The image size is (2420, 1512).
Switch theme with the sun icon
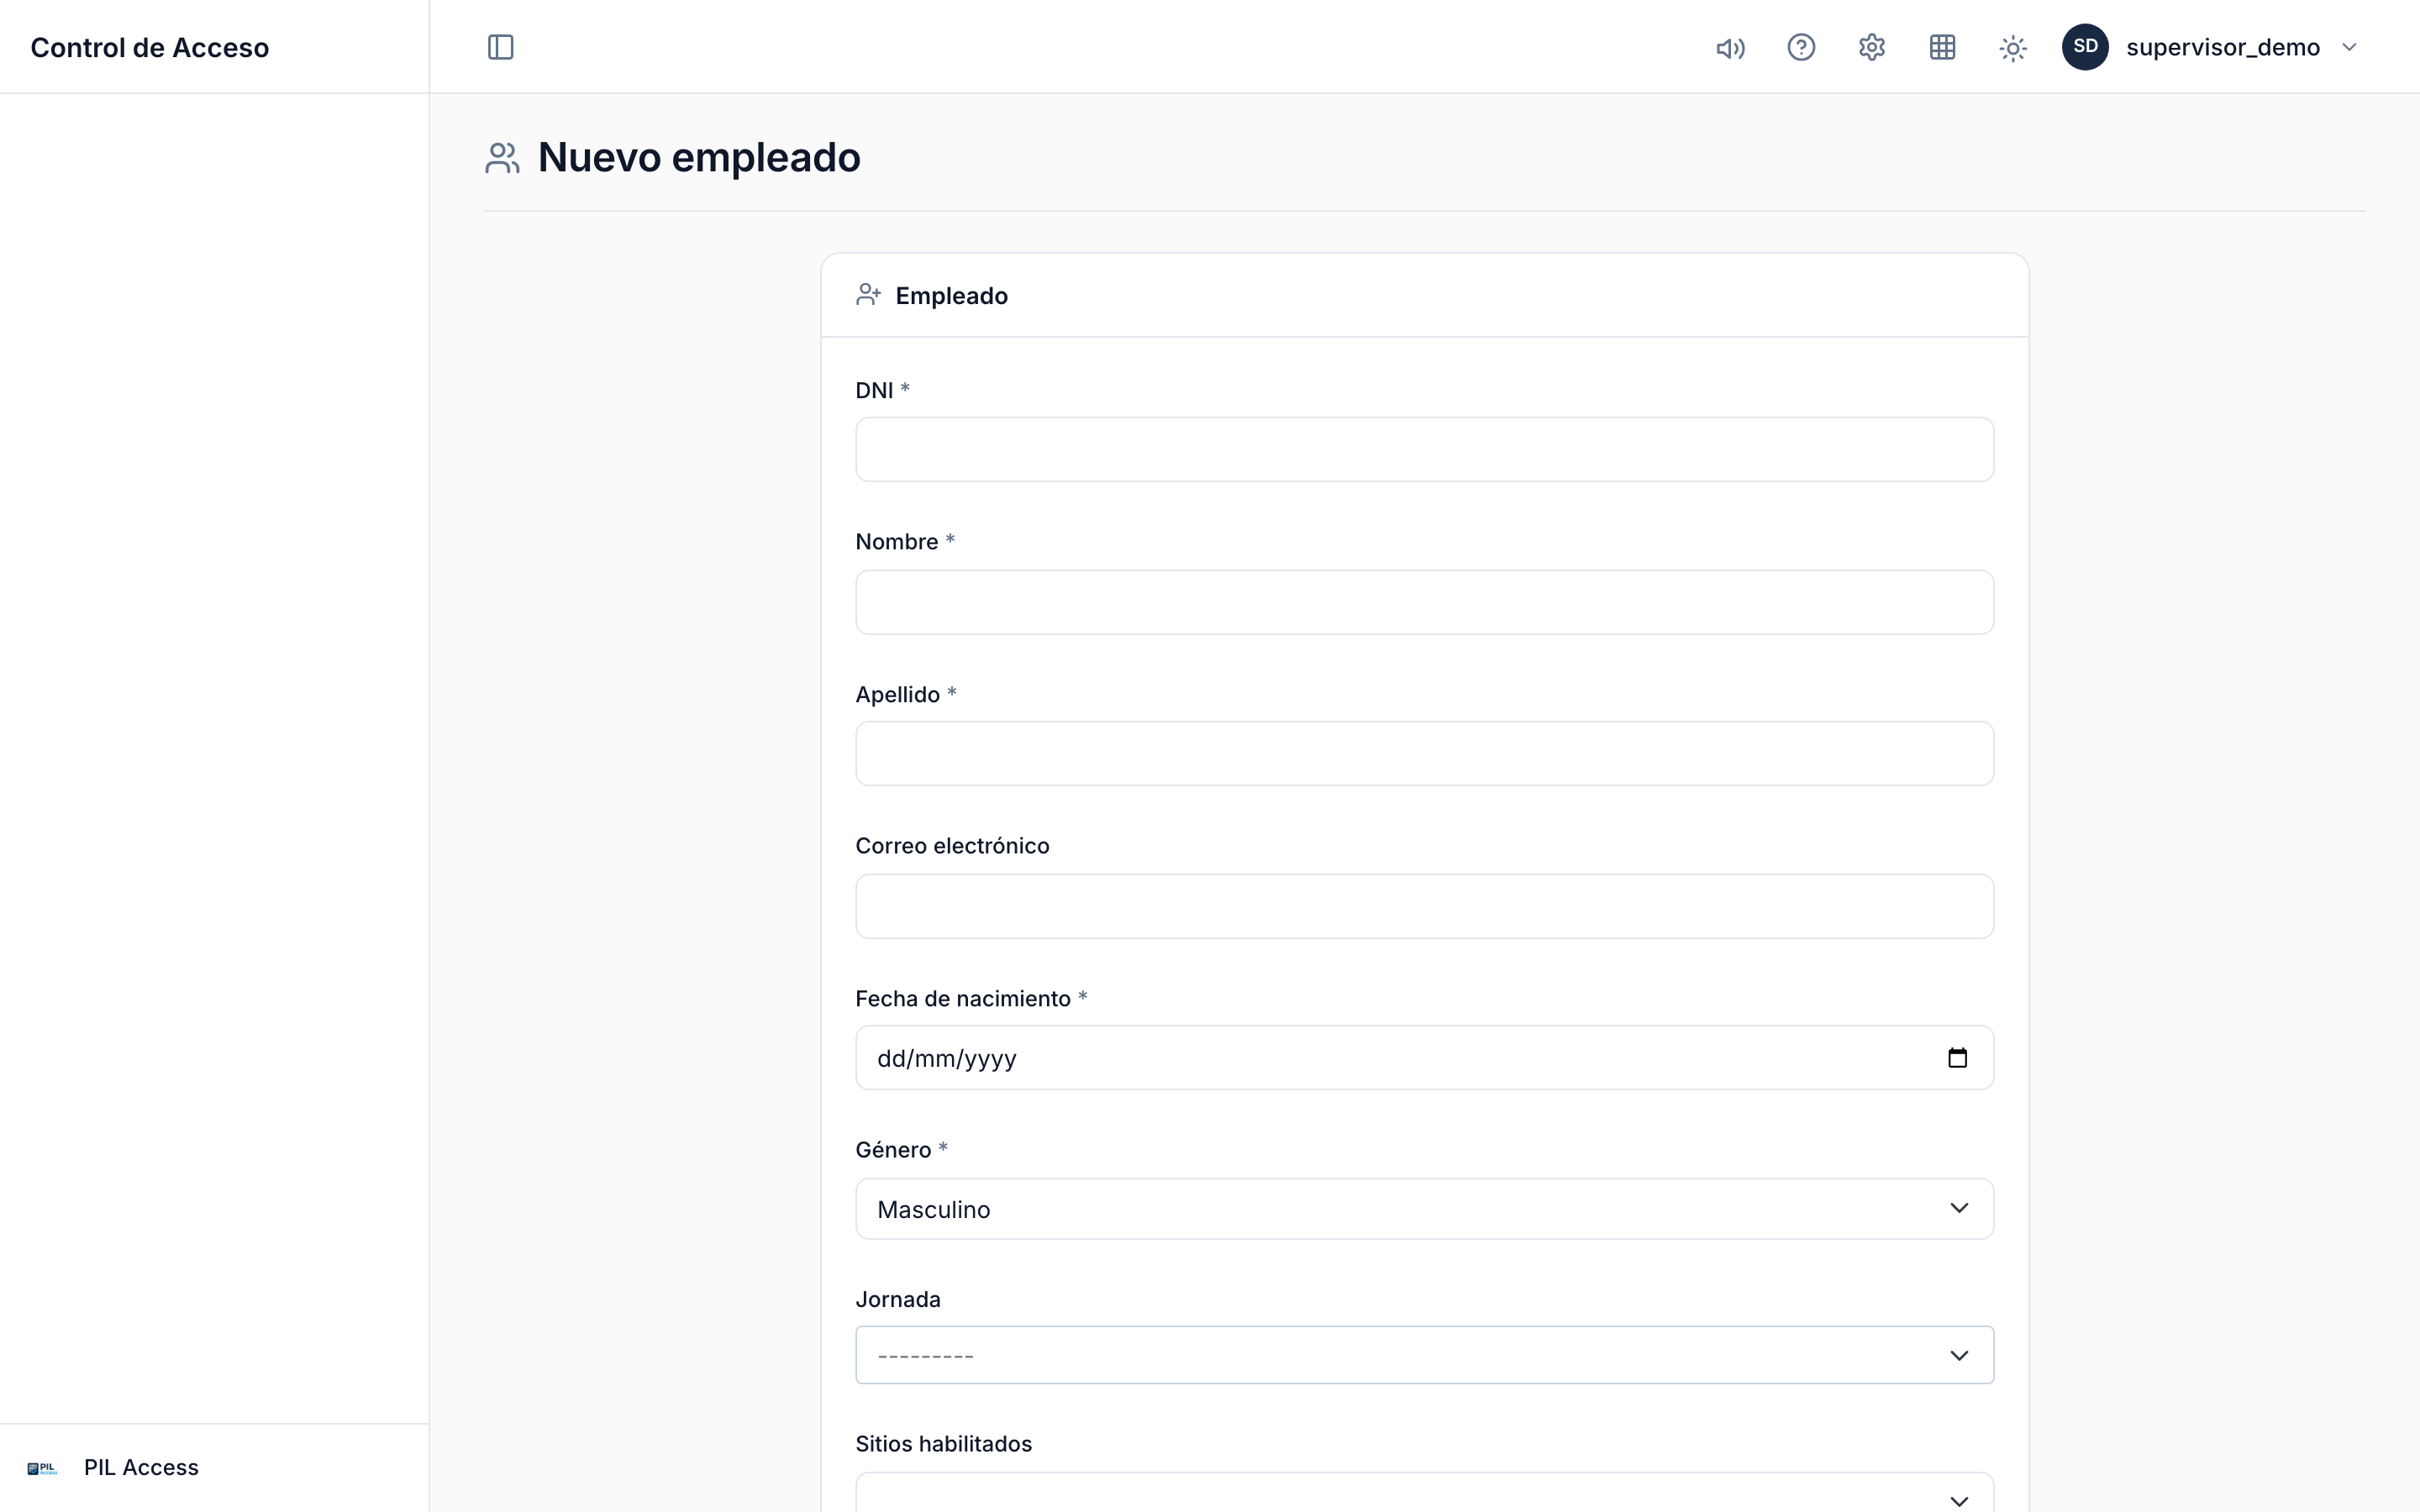pyautogui.click(x=2013, y=48)
